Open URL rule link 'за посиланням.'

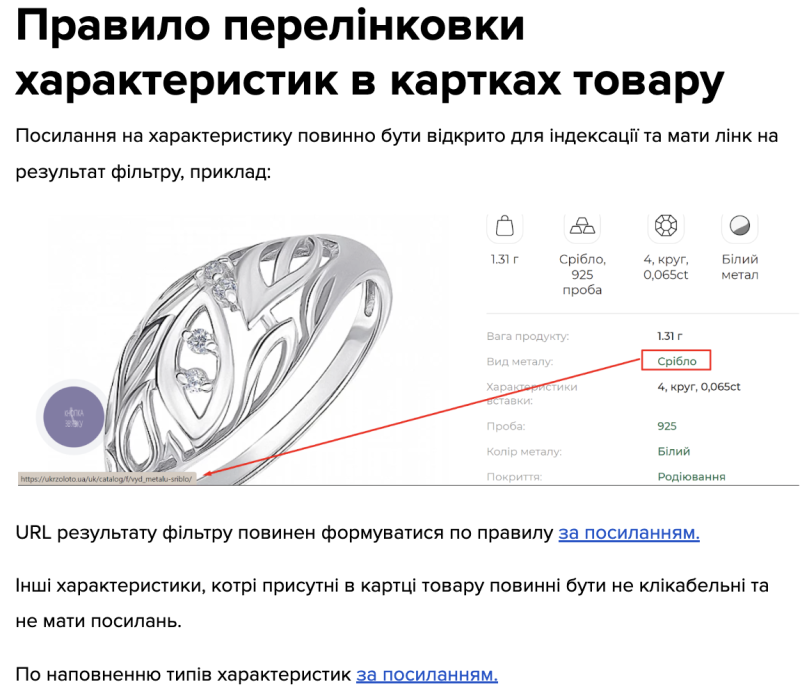point(628,532)
